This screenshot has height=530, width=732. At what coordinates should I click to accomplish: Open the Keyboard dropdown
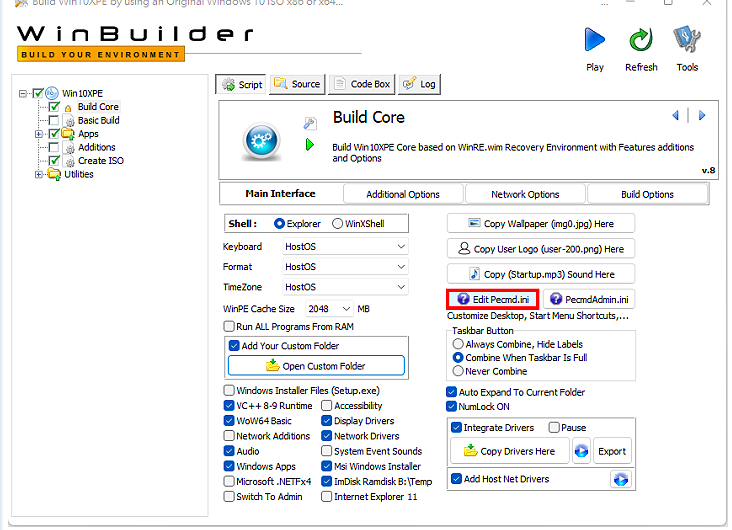[345, 247]
